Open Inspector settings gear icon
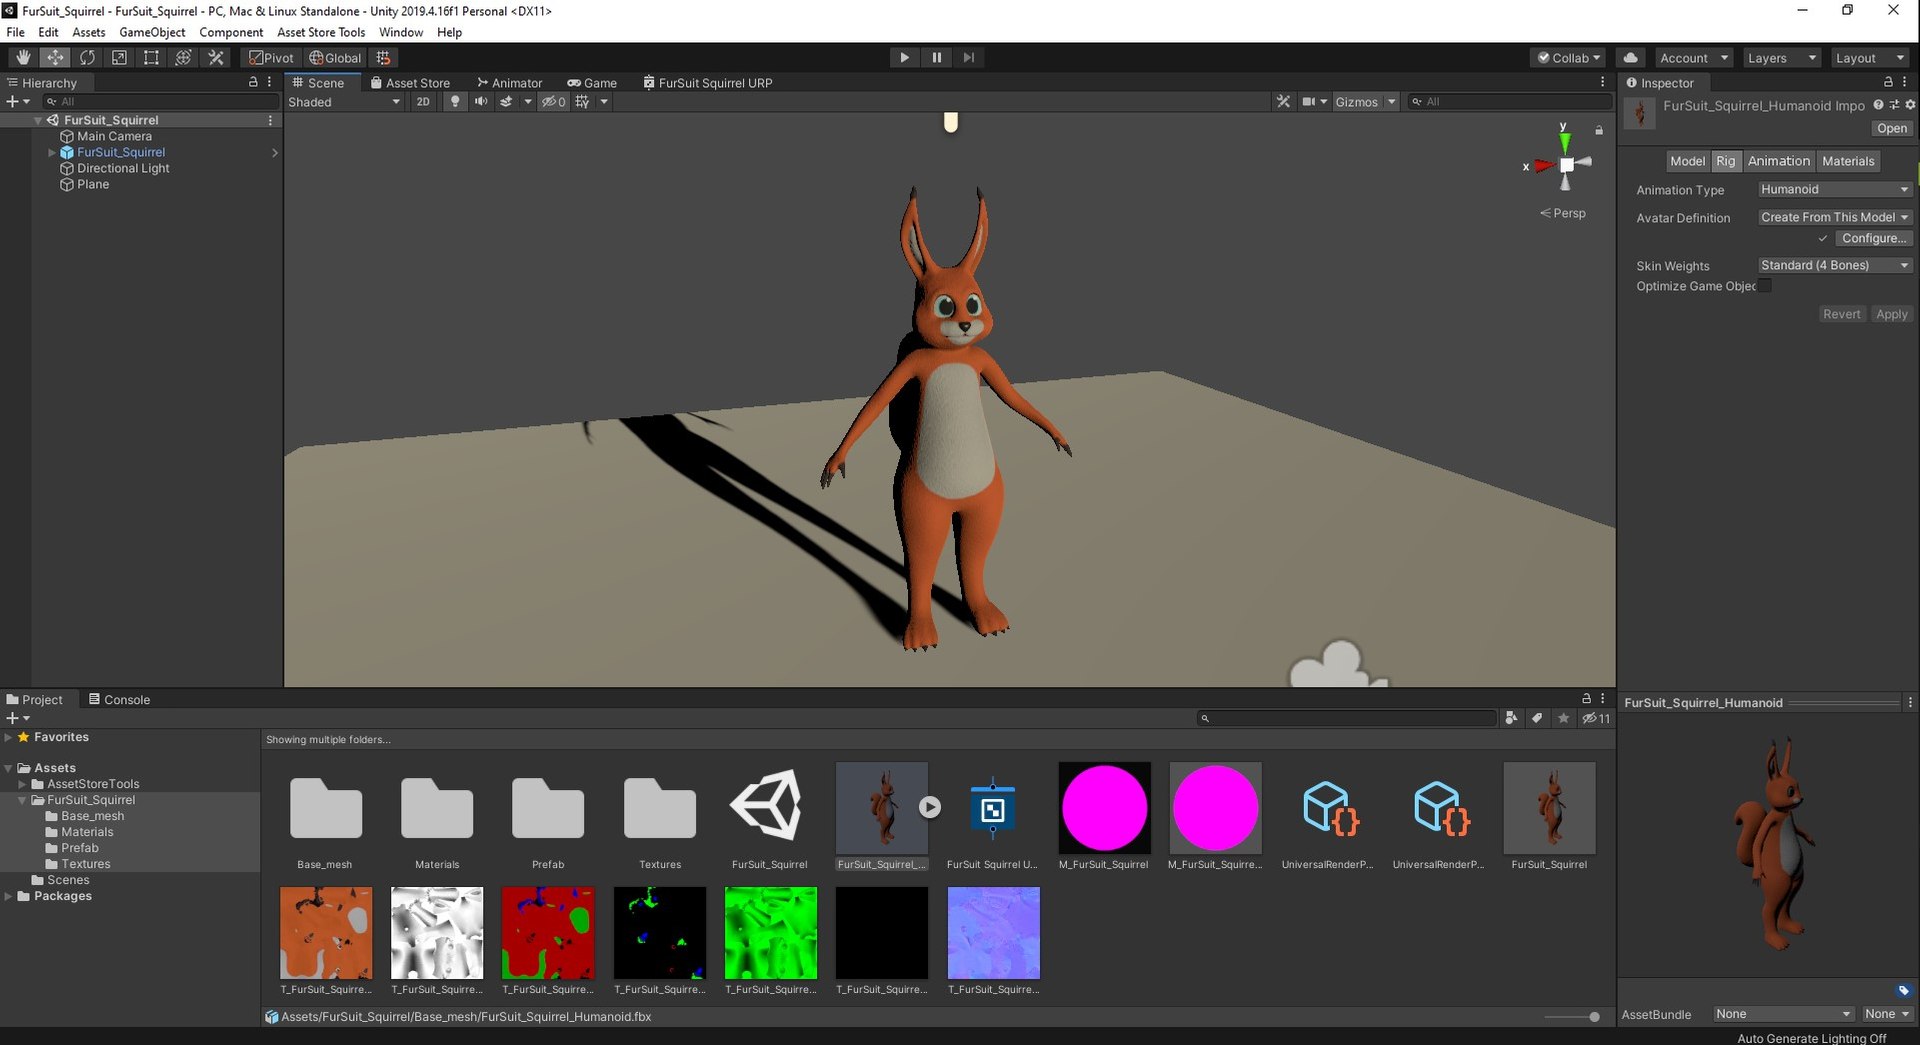Image resolution: width=1920 pixels, height=1045 pixels. tap(1910, 105)
